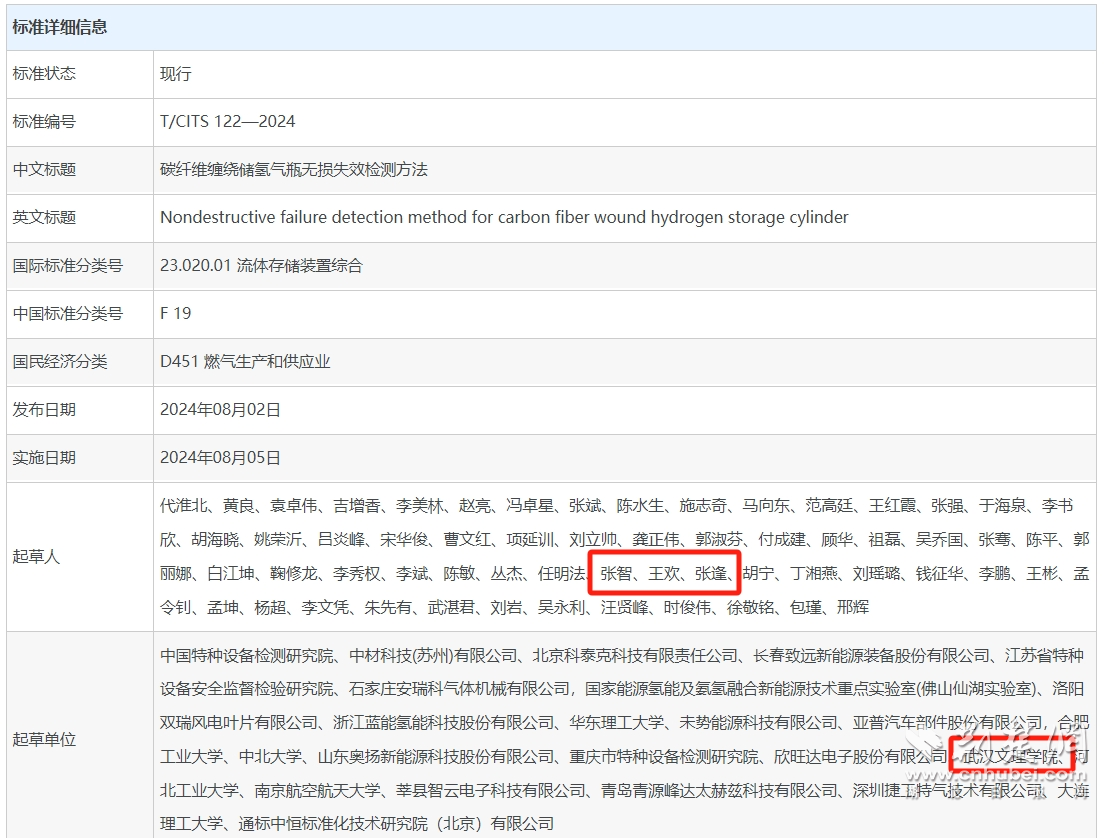The height and width of the screenshot is (838, 1110).
Task: Click the implementation date 2024年08月05日
Action: point(220,458)
